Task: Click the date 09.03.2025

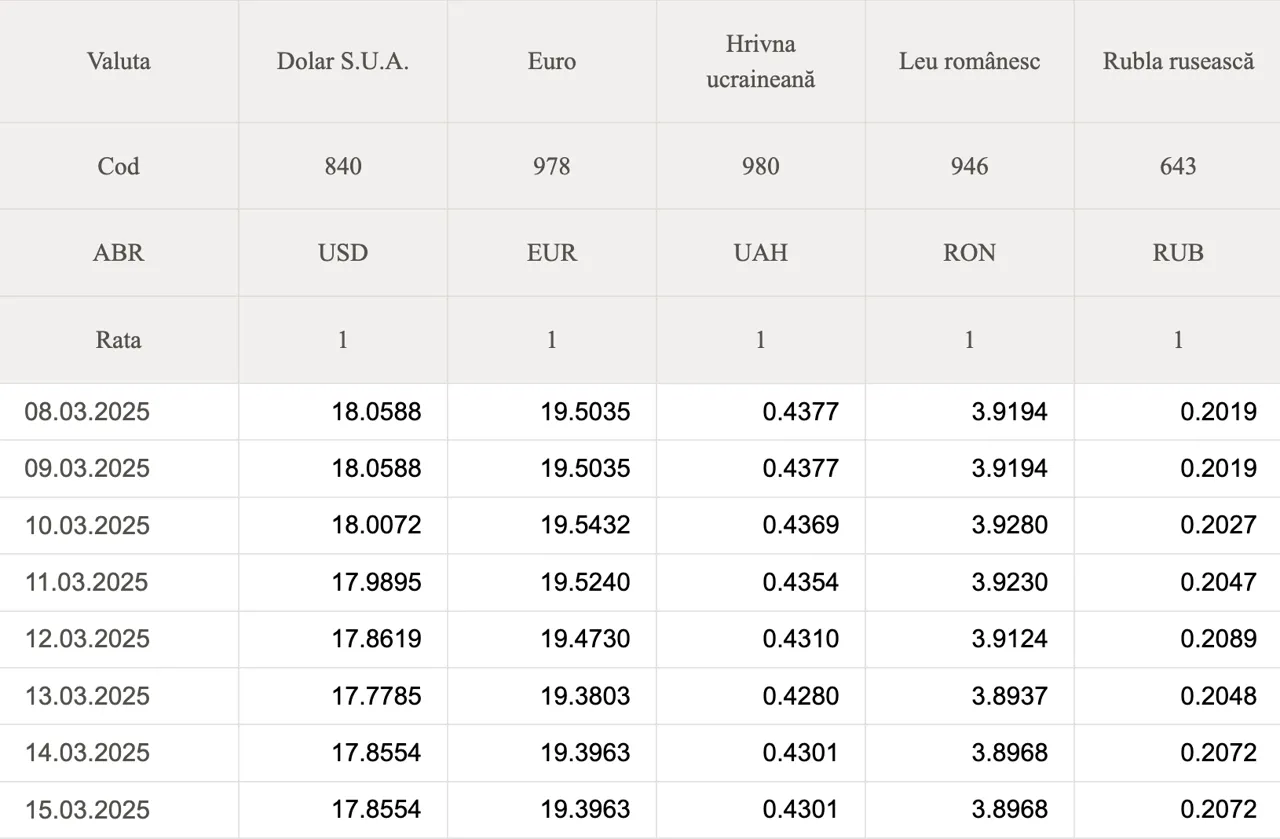Action: pyautogui.click(x=87, y=469)
